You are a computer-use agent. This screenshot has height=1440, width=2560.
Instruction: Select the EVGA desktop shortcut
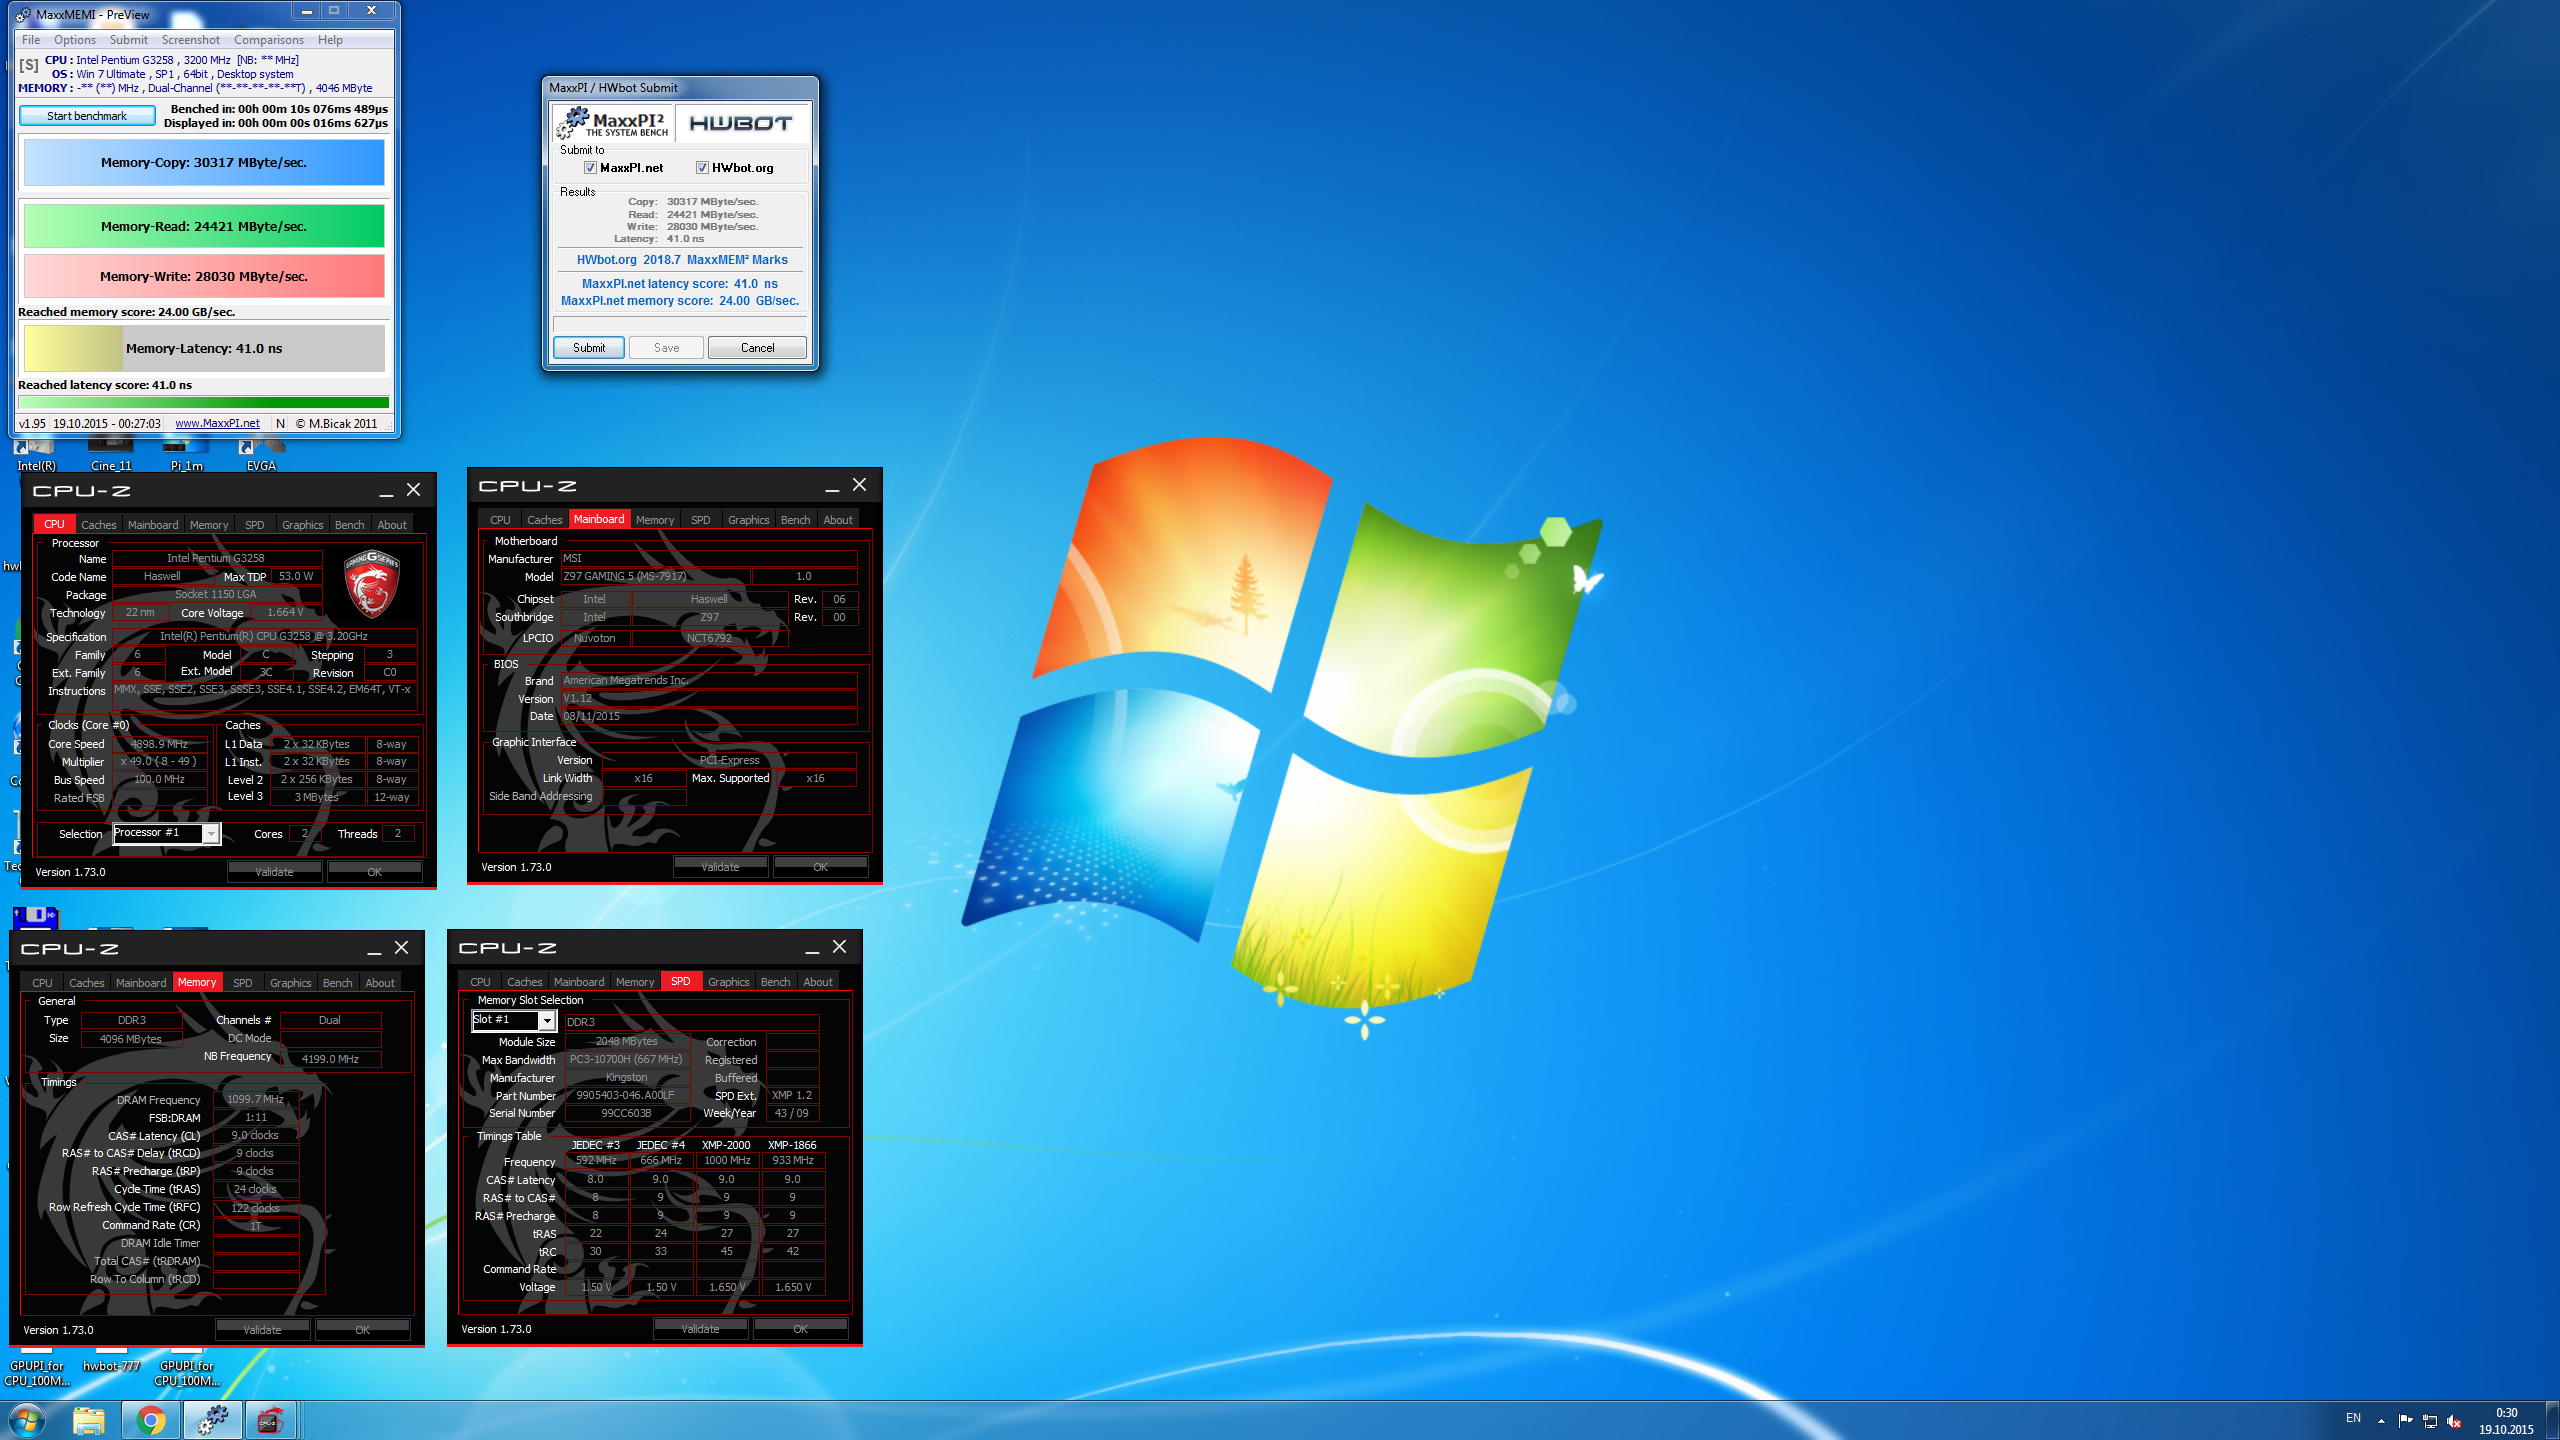261,455
